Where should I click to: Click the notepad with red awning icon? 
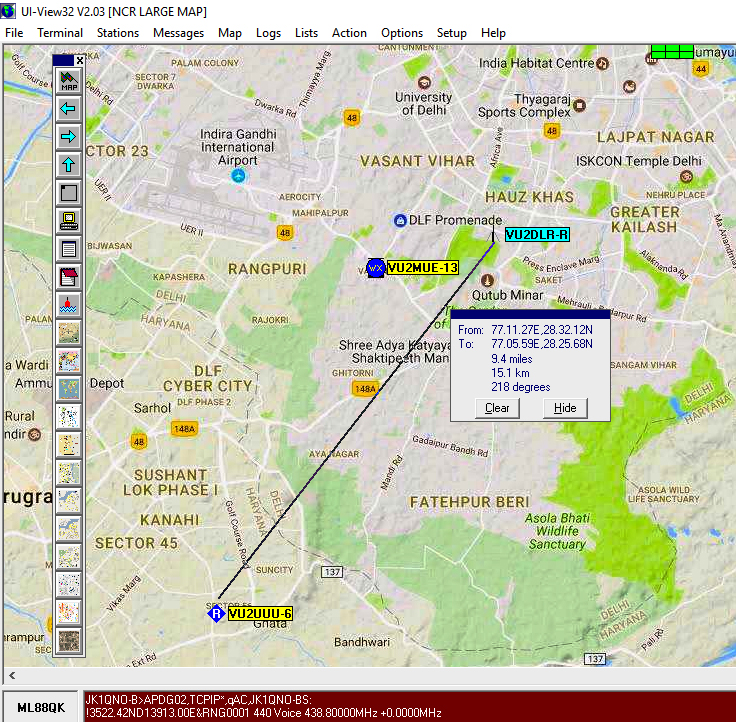tap(69, 277)
